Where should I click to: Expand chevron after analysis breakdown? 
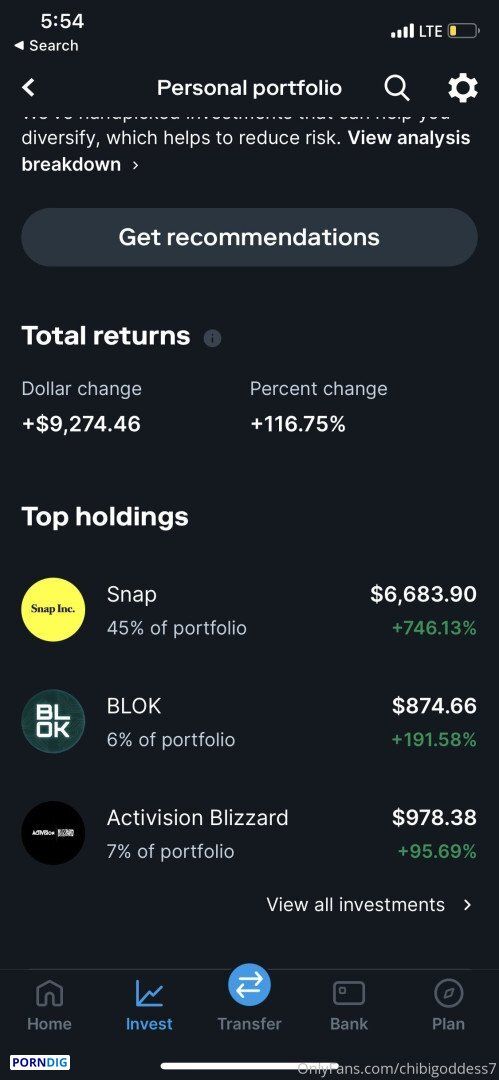(x=135, y=165)
